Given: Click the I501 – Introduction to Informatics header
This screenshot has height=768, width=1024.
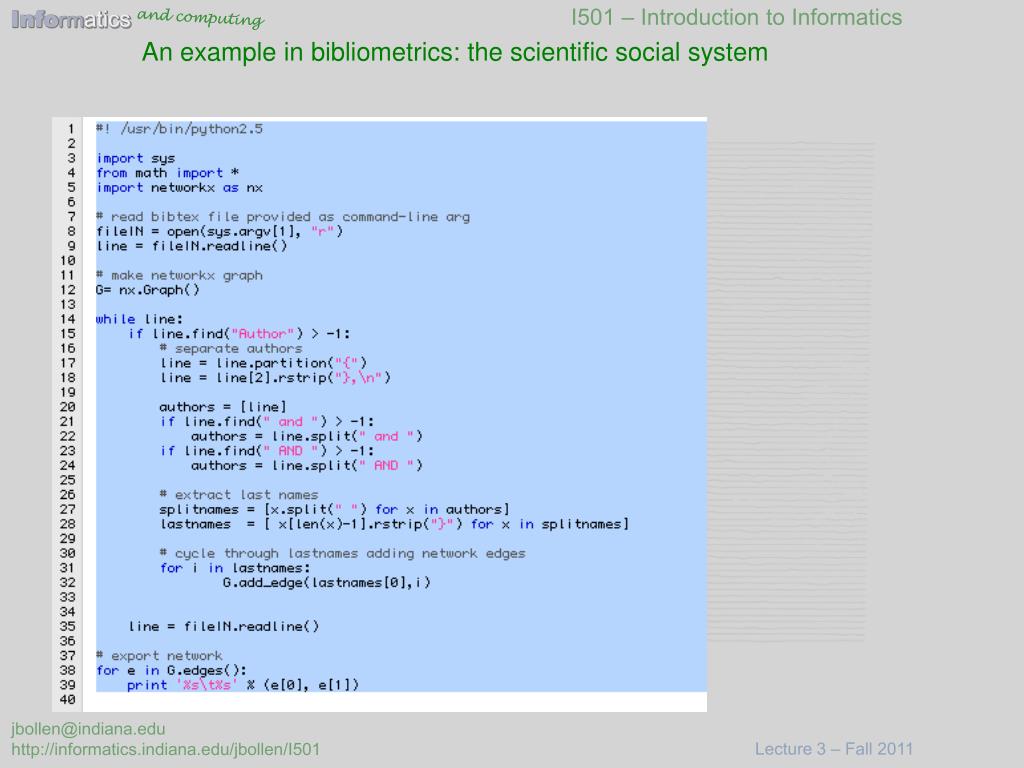Looking at the screenshot, I should pyautogui.click(x=737, y=17).
